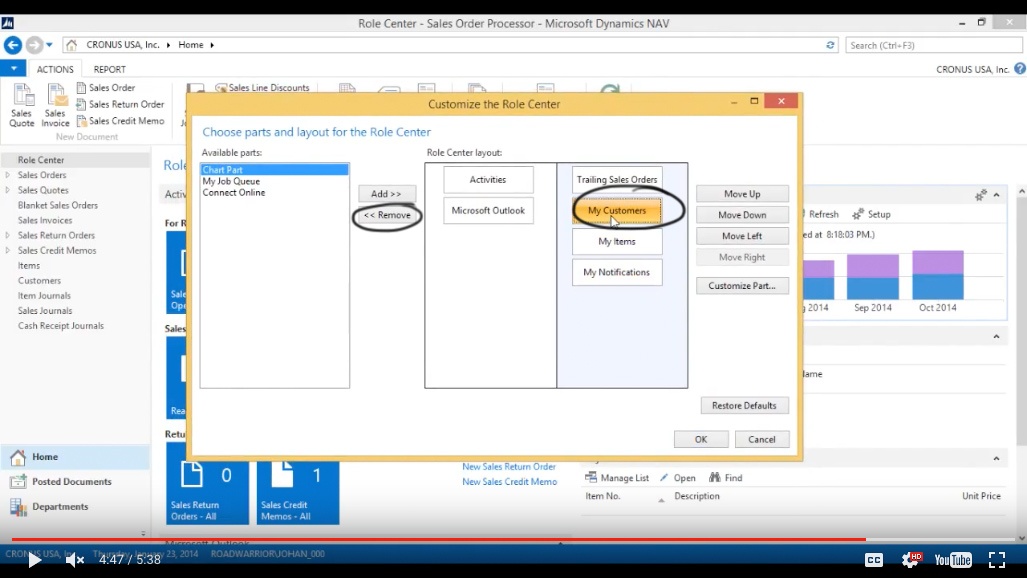Open the application menu dropdown

[13, 68]
